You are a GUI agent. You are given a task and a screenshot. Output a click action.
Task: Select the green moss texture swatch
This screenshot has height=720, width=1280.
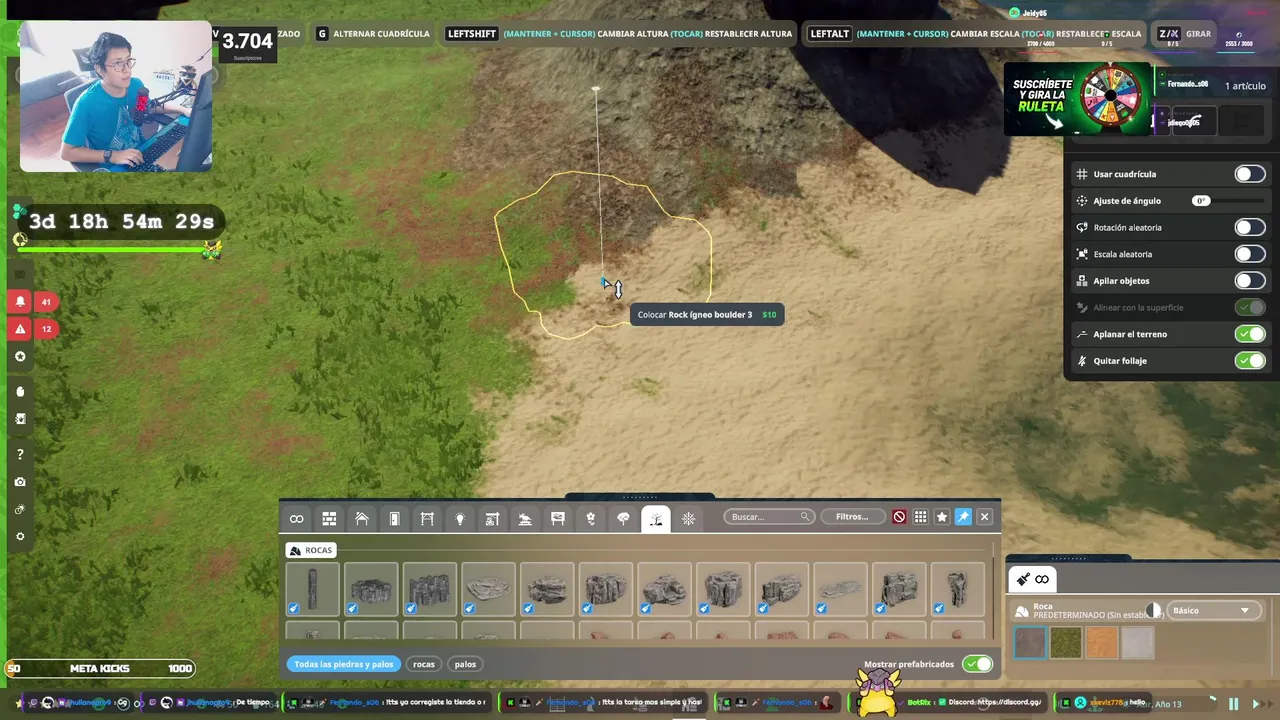pyautogui.click(x=1065, y=642)
